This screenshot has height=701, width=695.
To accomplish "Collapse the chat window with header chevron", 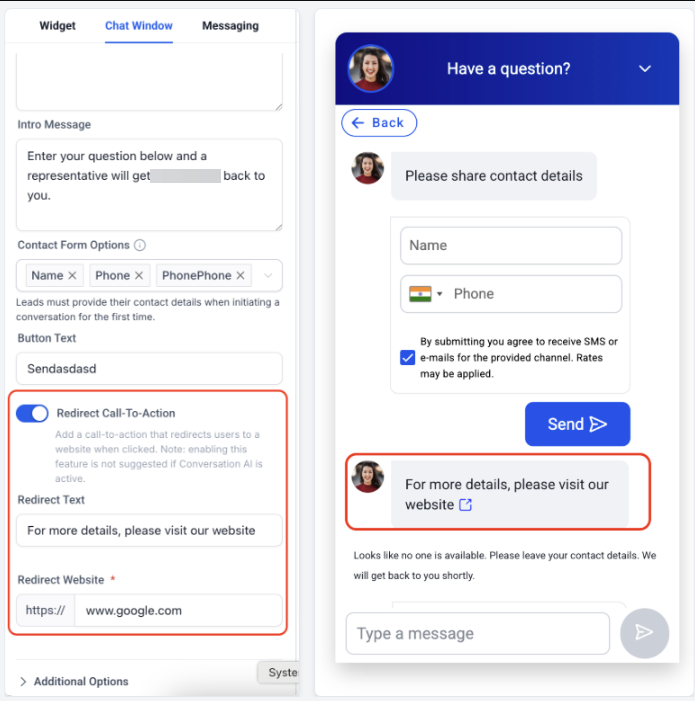I will coord(644,69).
